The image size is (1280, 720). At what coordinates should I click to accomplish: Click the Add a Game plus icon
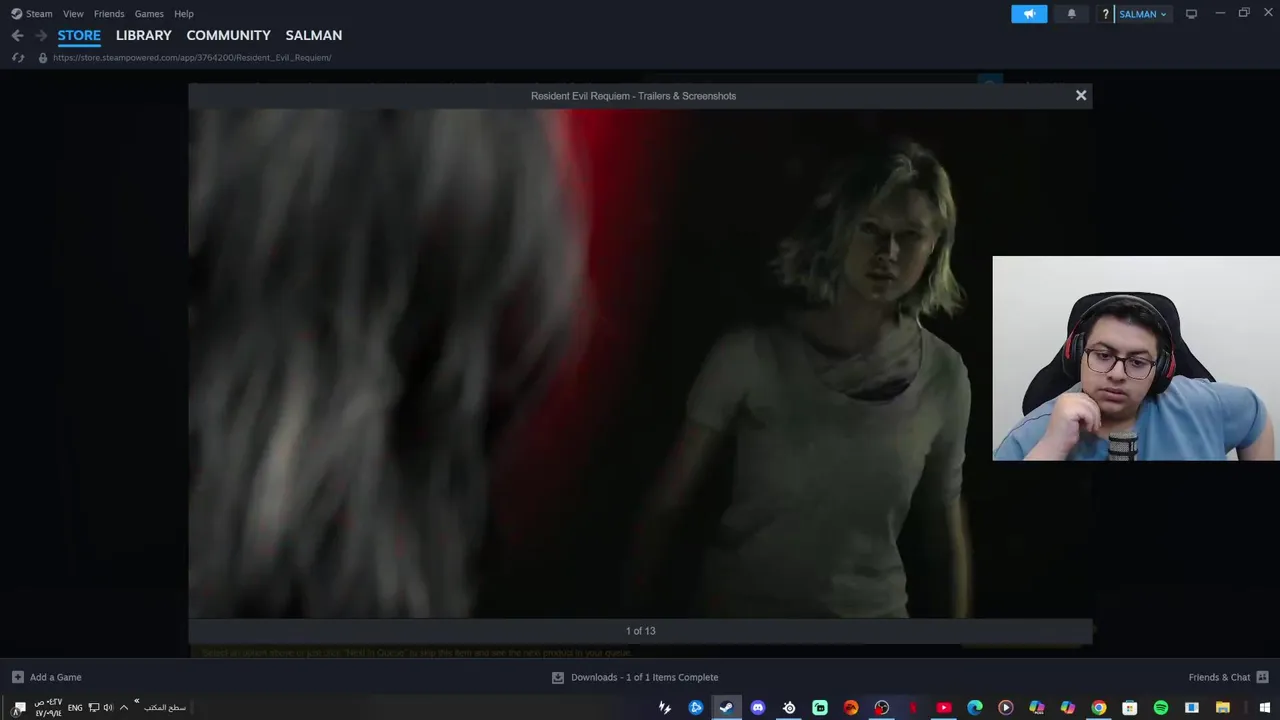17,677
